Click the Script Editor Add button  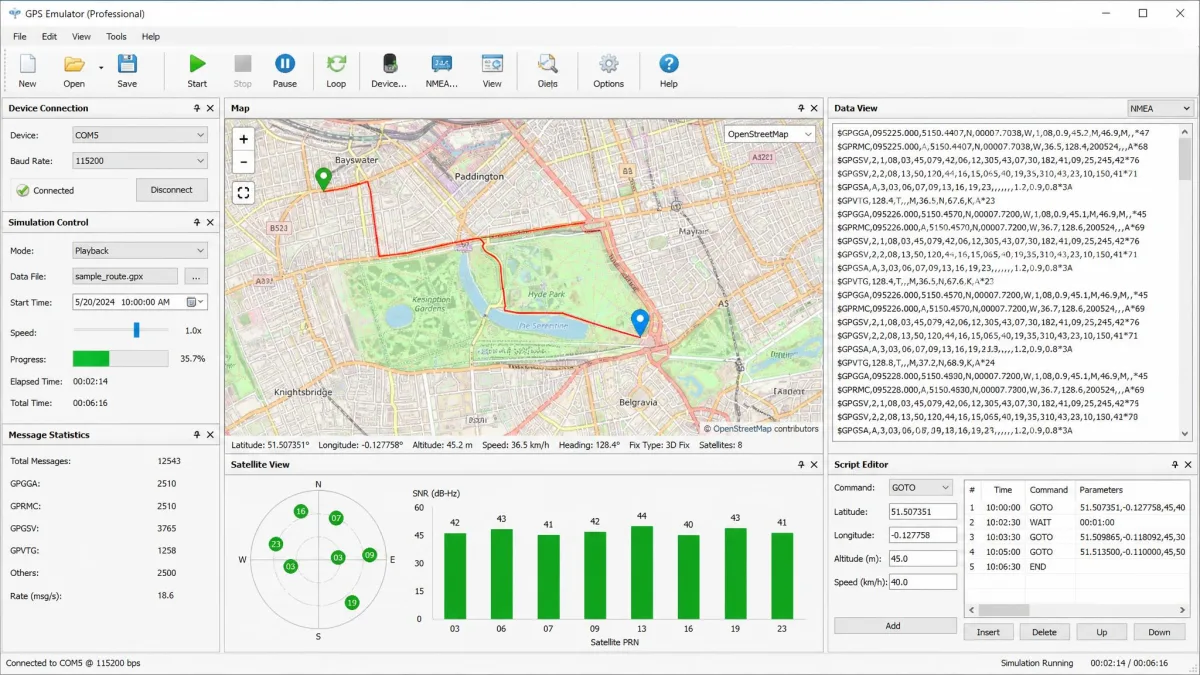tap(893, 626)
